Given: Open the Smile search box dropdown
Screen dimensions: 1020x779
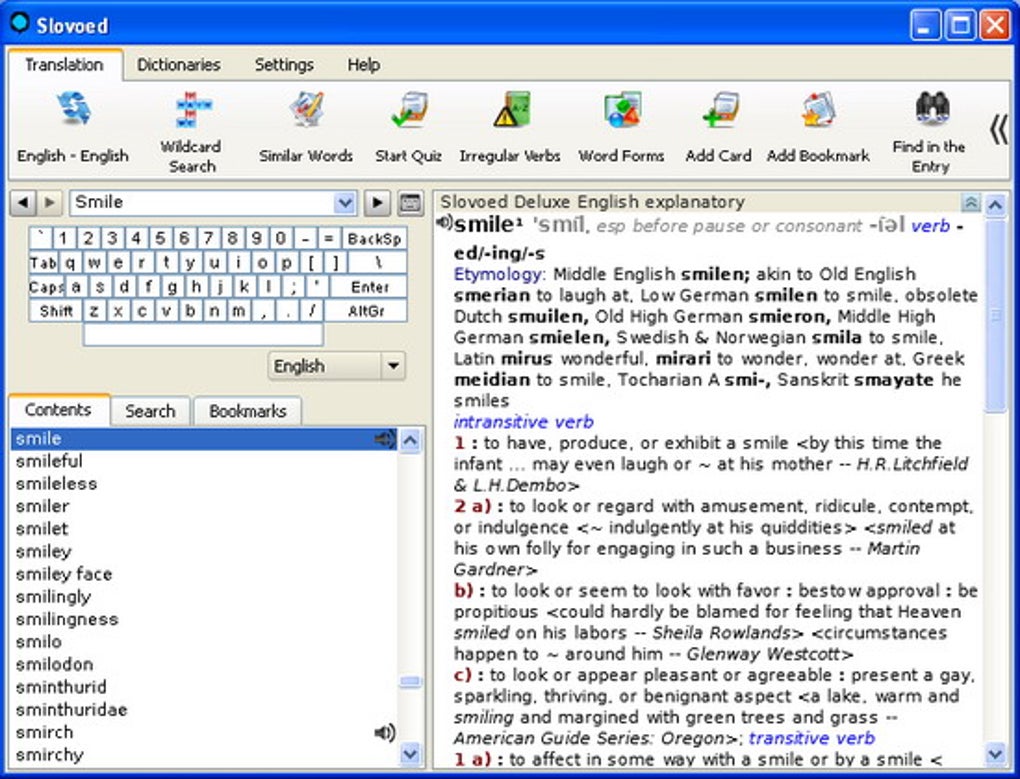Looking at the screenshot, I should click(x=345, y=203).
